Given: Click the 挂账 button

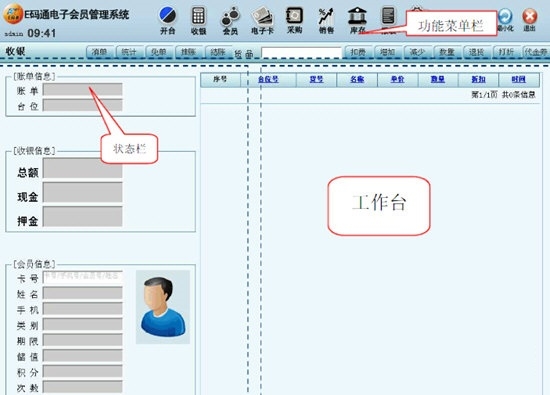Looking at the screenshot, I should (x=188, y=52).
